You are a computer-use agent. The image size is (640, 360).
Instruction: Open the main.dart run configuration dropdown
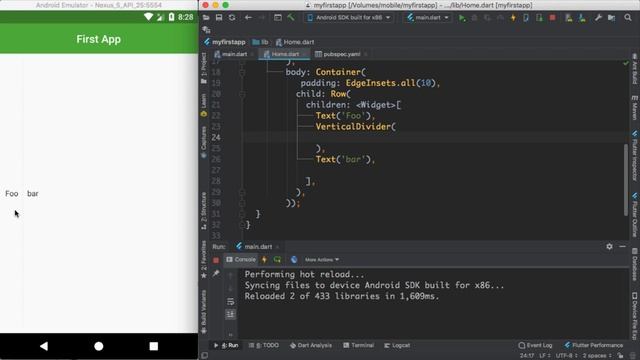(x=428, y=18)
